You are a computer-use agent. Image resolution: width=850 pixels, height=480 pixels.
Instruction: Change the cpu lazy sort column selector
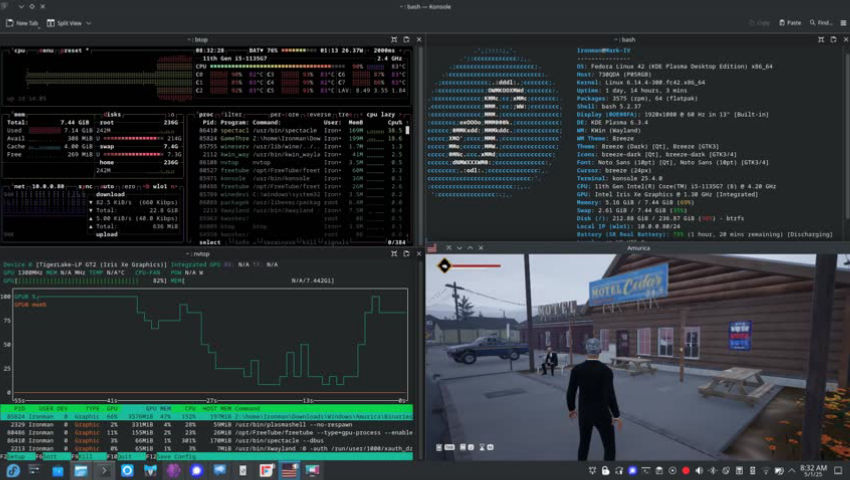tap(381, 114)
